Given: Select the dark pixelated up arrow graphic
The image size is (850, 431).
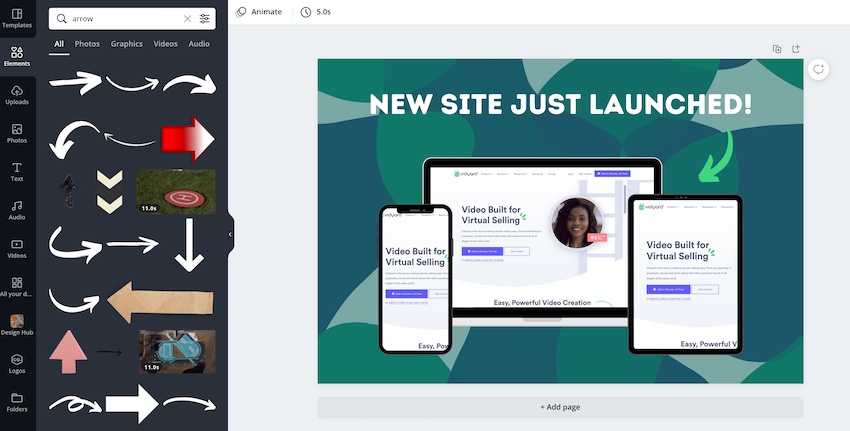Looking at the screenshot, I should [68, 191].
